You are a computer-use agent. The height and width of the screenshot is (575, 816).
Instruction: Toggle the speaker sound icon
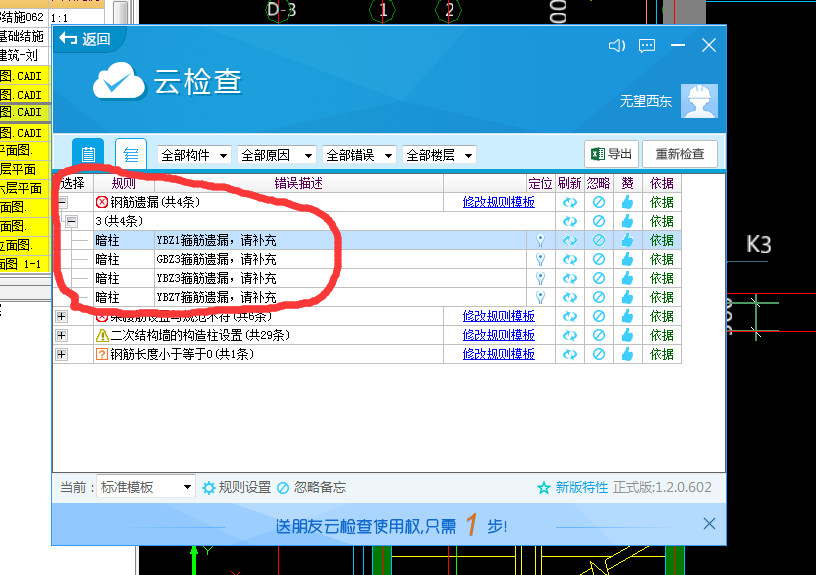pyautogui.click(x=617, y=46)
